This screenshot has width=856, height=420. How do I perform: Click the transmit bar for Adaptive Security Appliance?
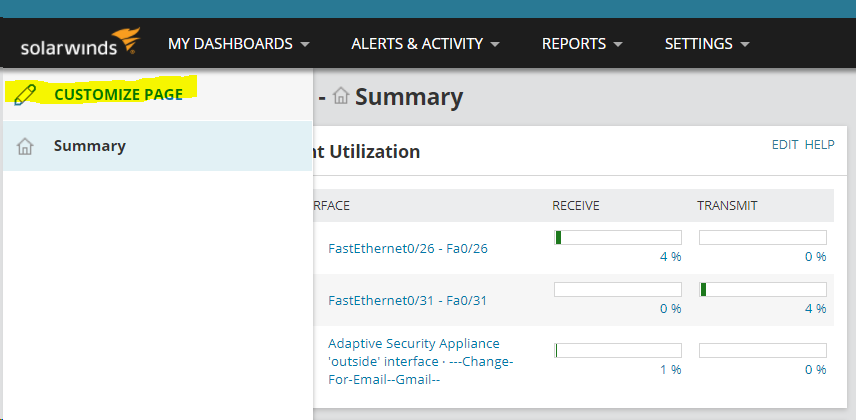763,351
